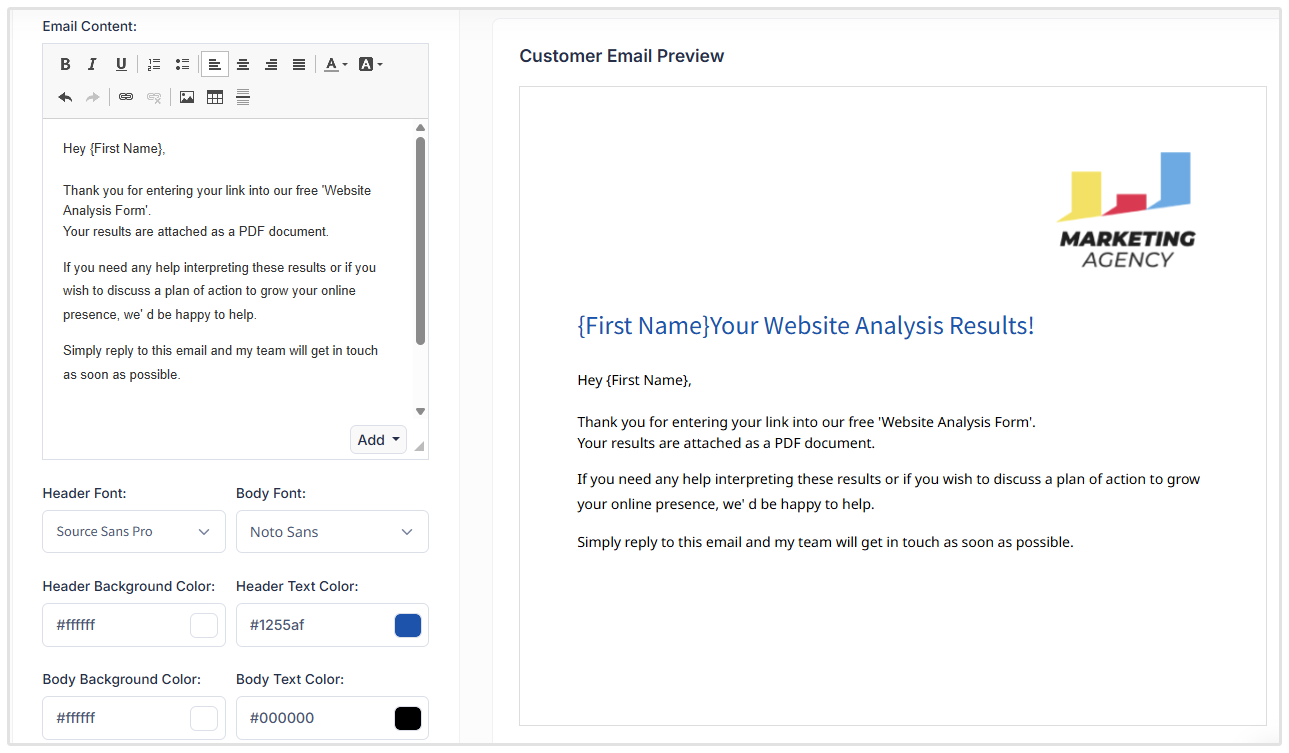
Task: Click the editor resize handle corner
Action: [419, 446]
